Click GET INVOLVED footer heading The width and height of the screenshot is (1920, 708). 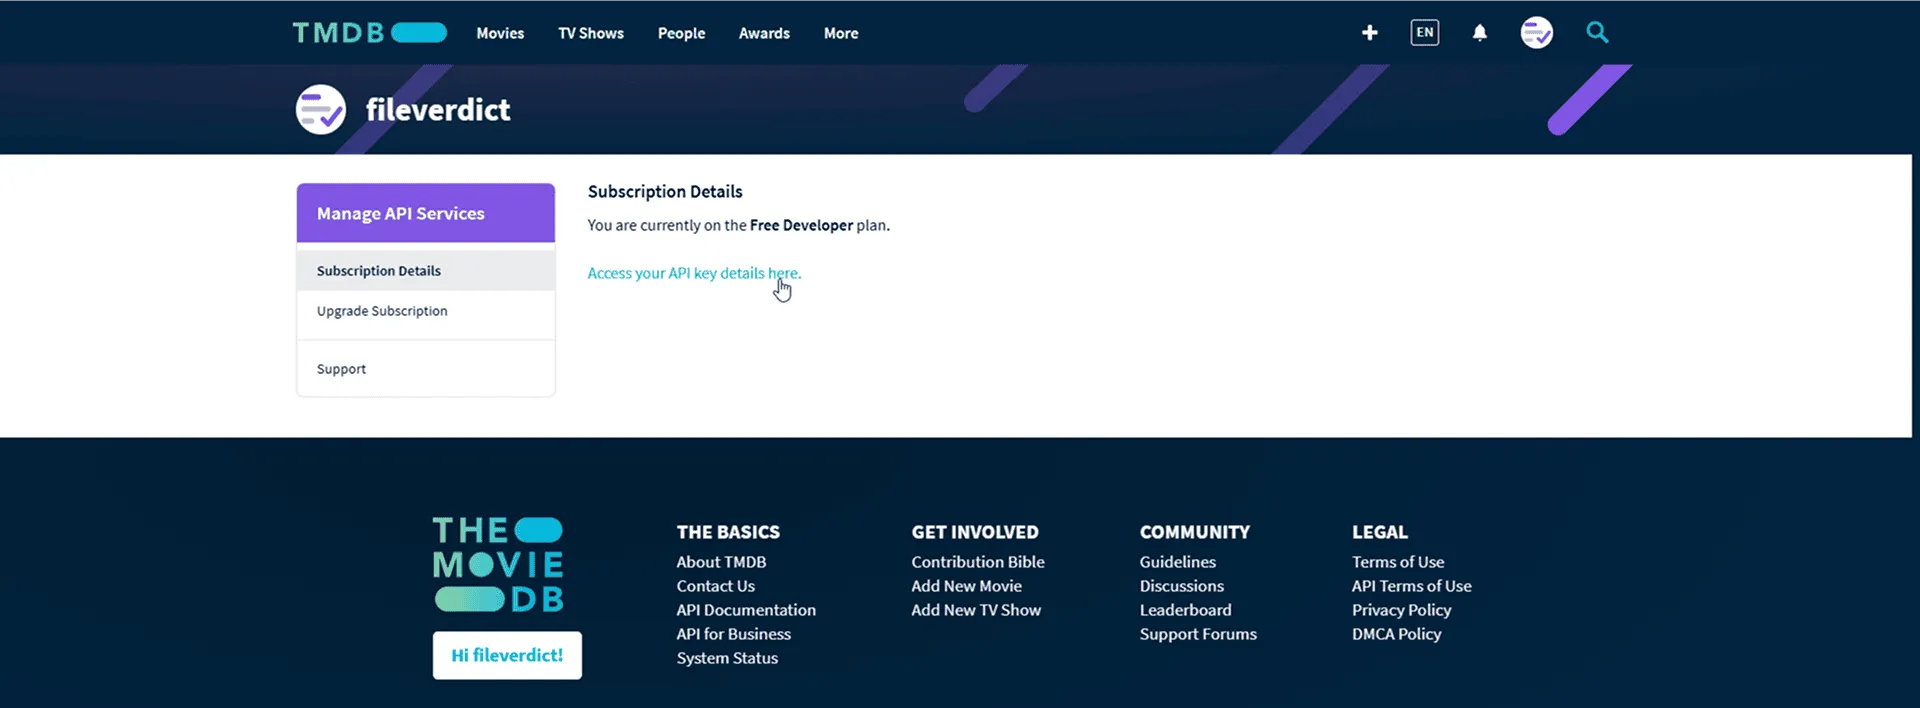click(x=975, y=532)
